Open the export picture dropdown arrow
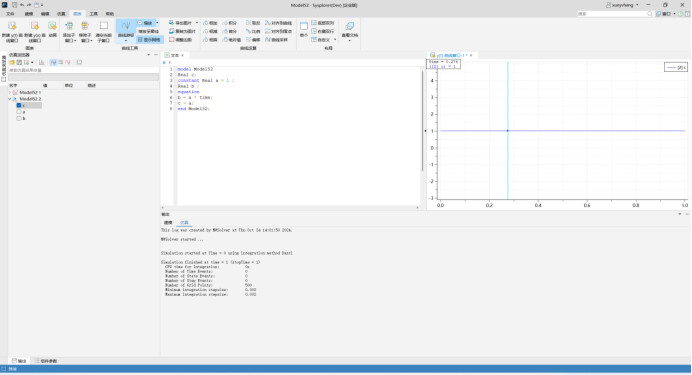The width and height of the screenshot is (692, 375). pos(197,23)
